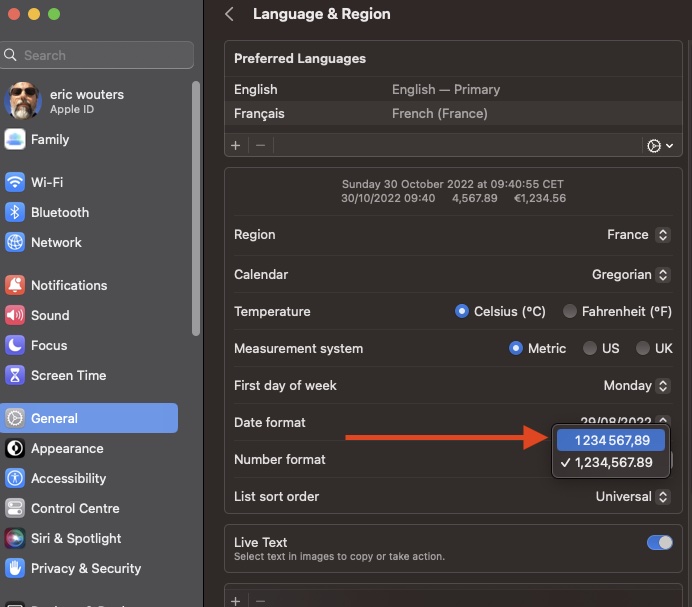Open Wi-Fi in the sidebar
The width and height of the screenshot is (692, 607).
pyautogui.click(x=47, y=182)
